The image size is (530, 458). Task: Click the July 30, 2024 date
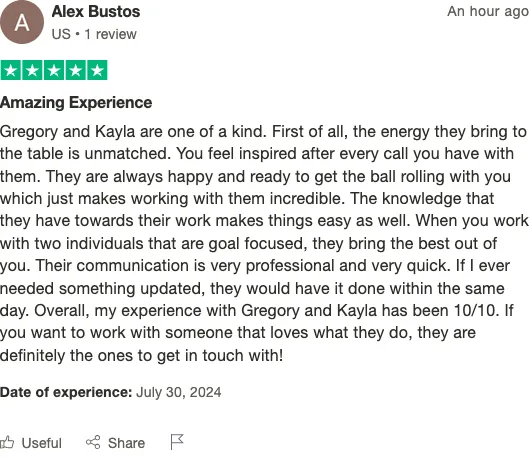[x=178, y=392]
